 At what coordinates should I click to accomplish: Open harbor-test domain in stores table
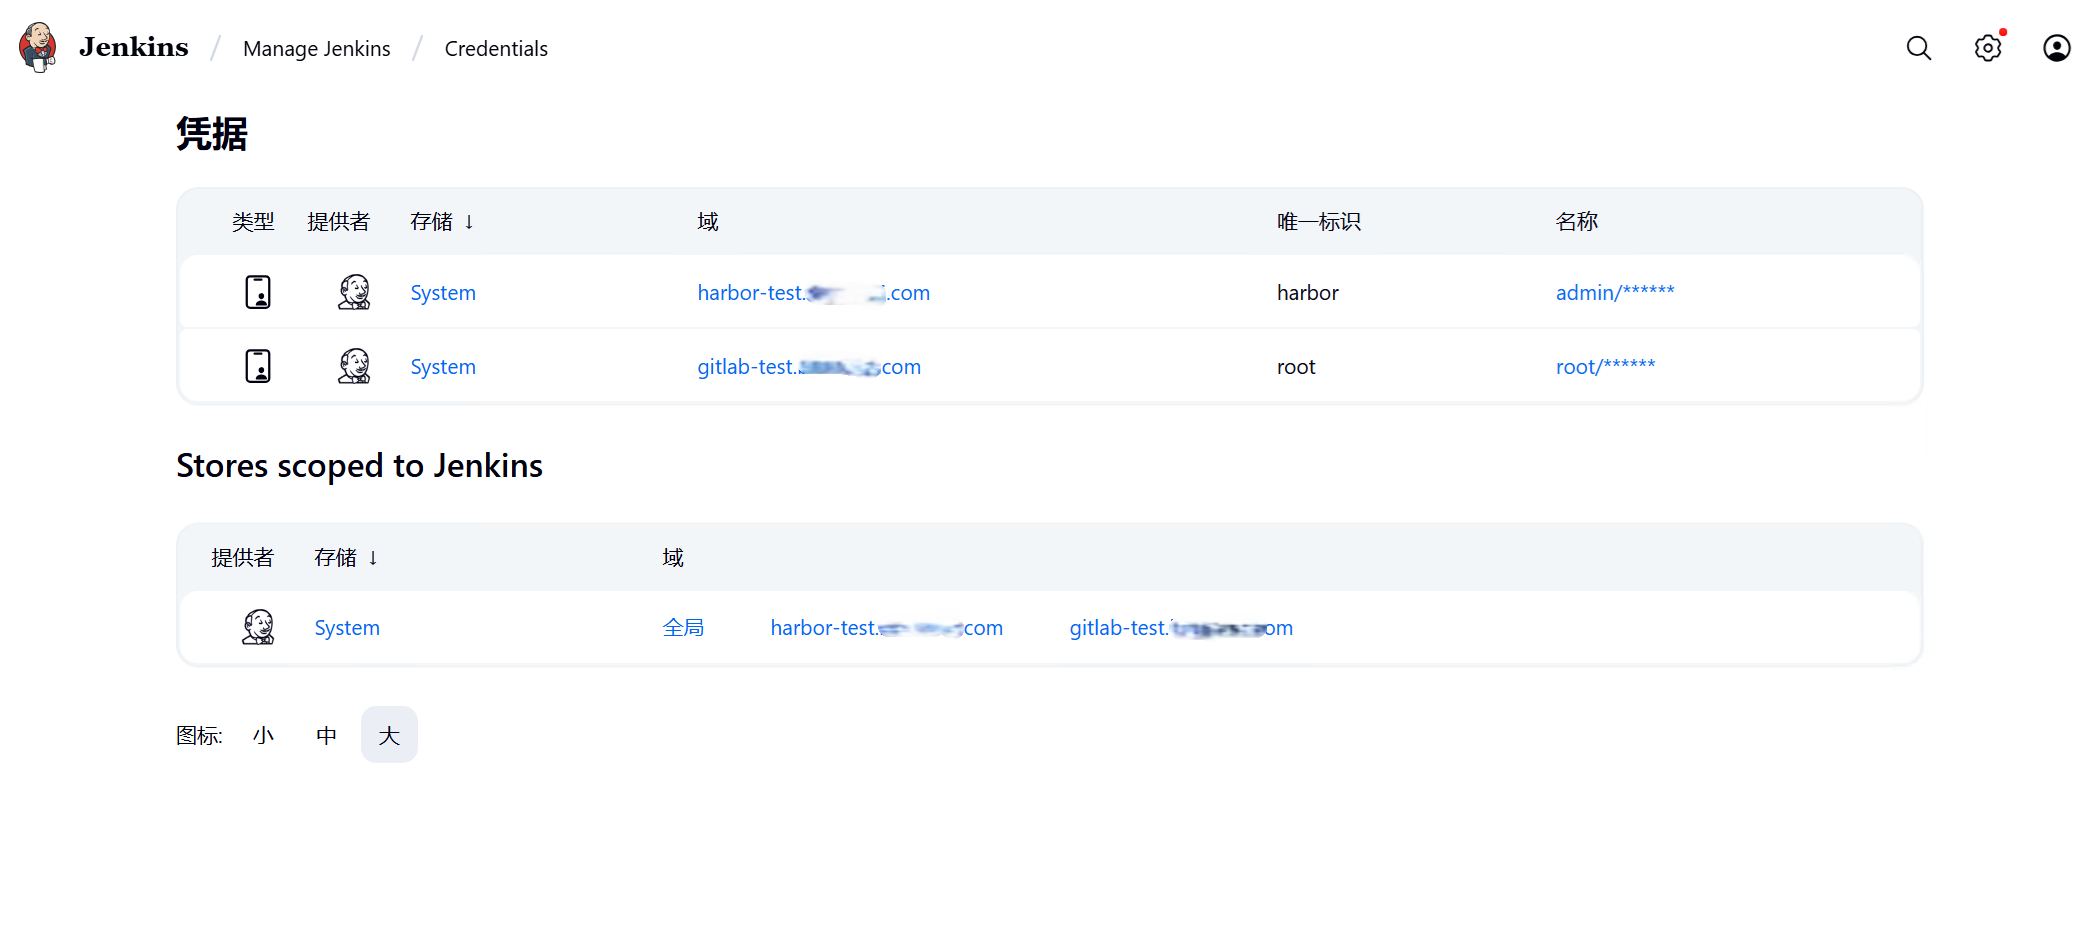click(x=886, y=628)
